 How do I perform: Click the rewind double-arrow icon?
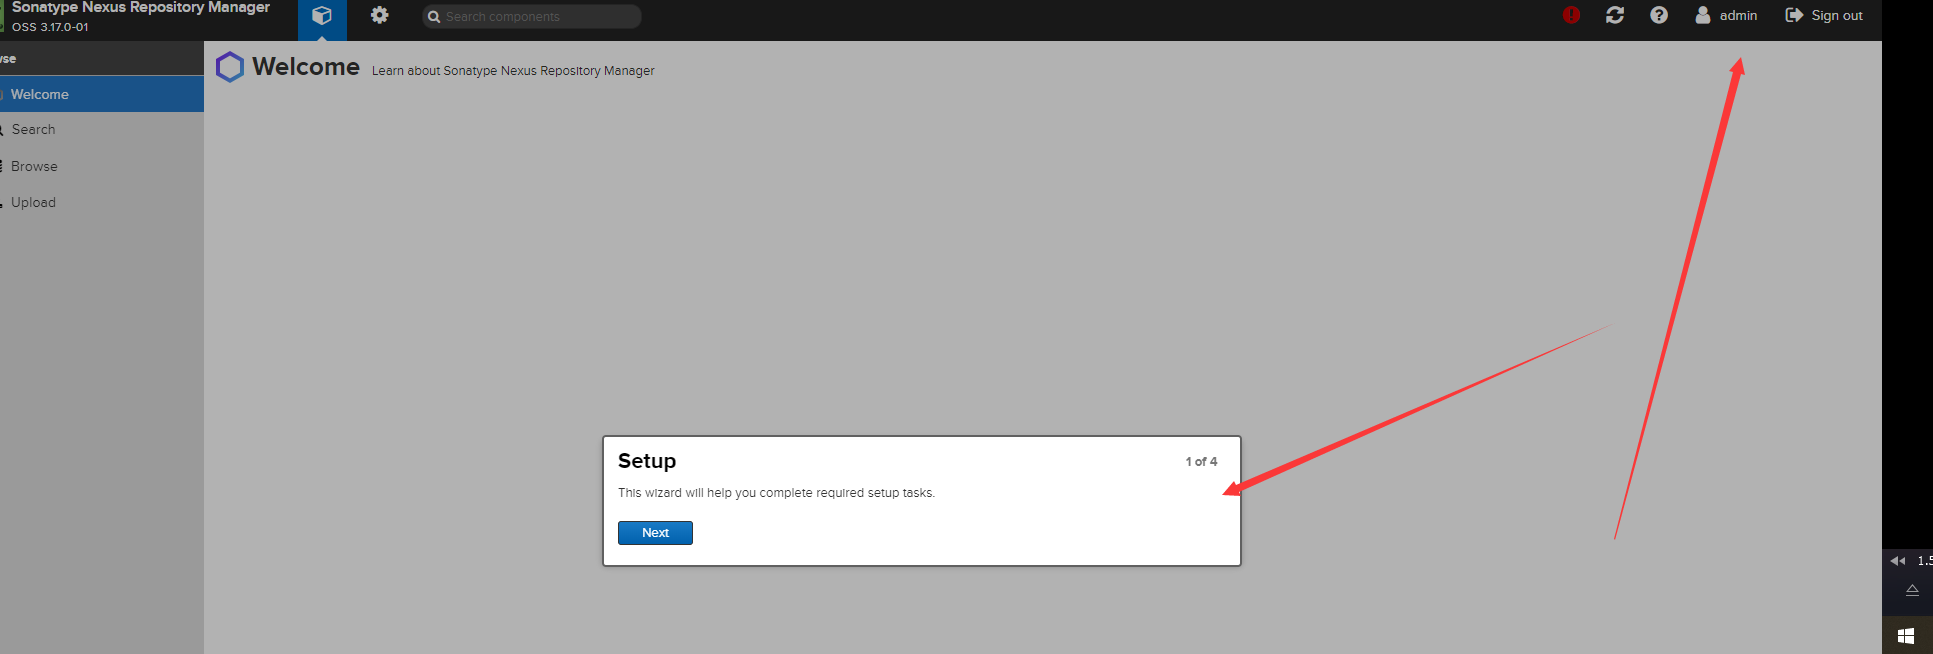[1897, 561]
